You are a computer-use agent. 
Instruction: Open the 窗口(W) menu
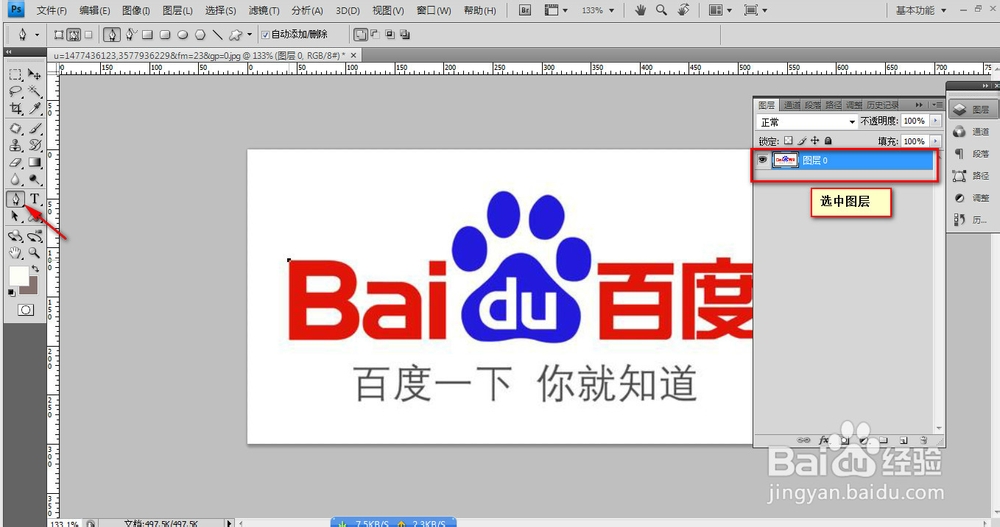pyautogui.click(x=434, y=10)
